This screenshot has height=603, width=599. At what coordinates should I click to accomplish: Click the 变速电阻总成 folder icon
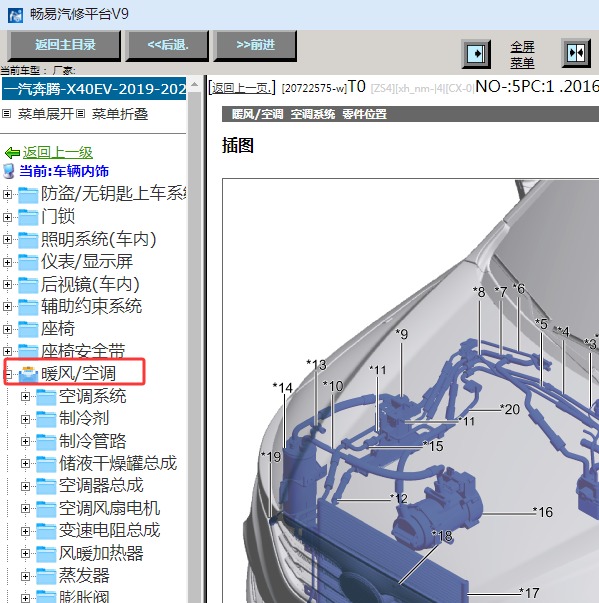(46, 531)
